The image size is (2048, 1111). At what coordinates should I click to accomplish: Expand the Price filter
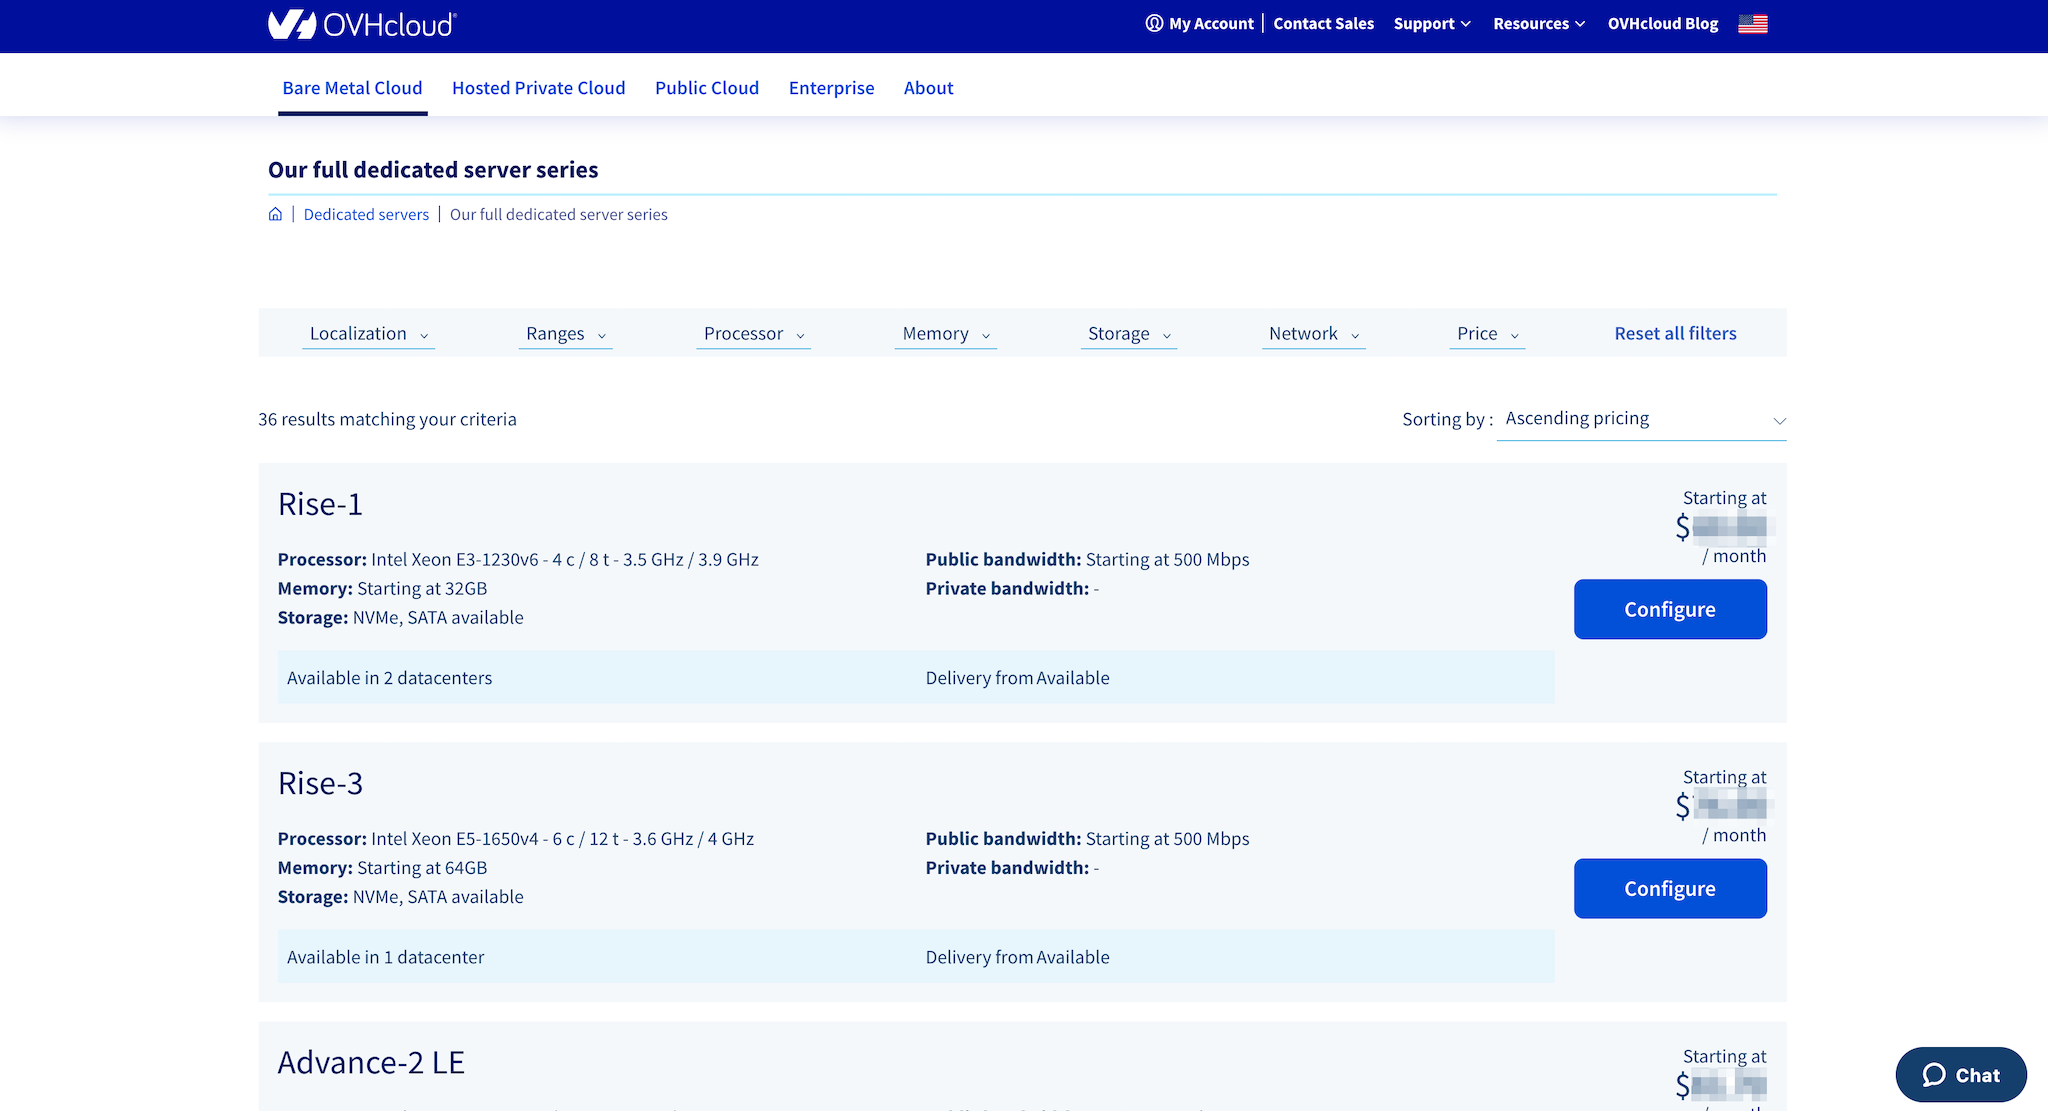[x=1487, y=334]
